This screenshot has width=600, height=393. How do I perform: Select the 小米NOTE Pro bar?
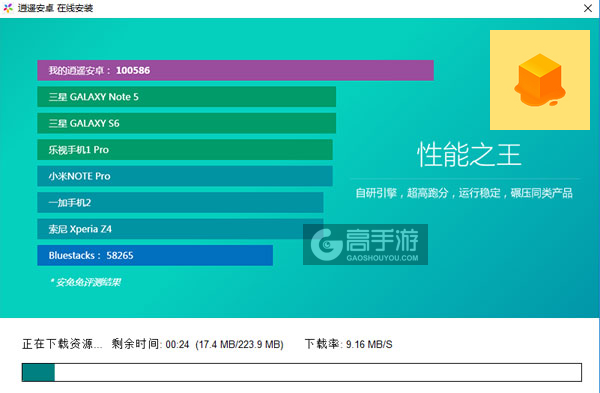pos(185,176)
